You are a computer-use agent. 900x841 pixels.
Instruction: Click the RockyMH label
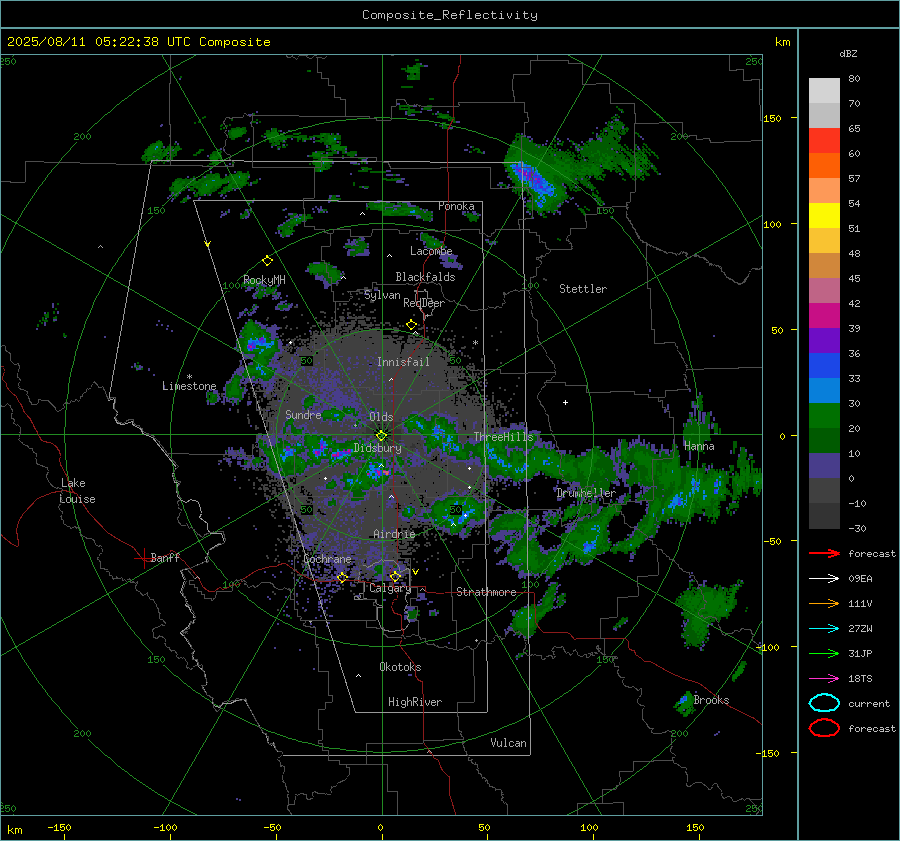[x=264, y=280]
